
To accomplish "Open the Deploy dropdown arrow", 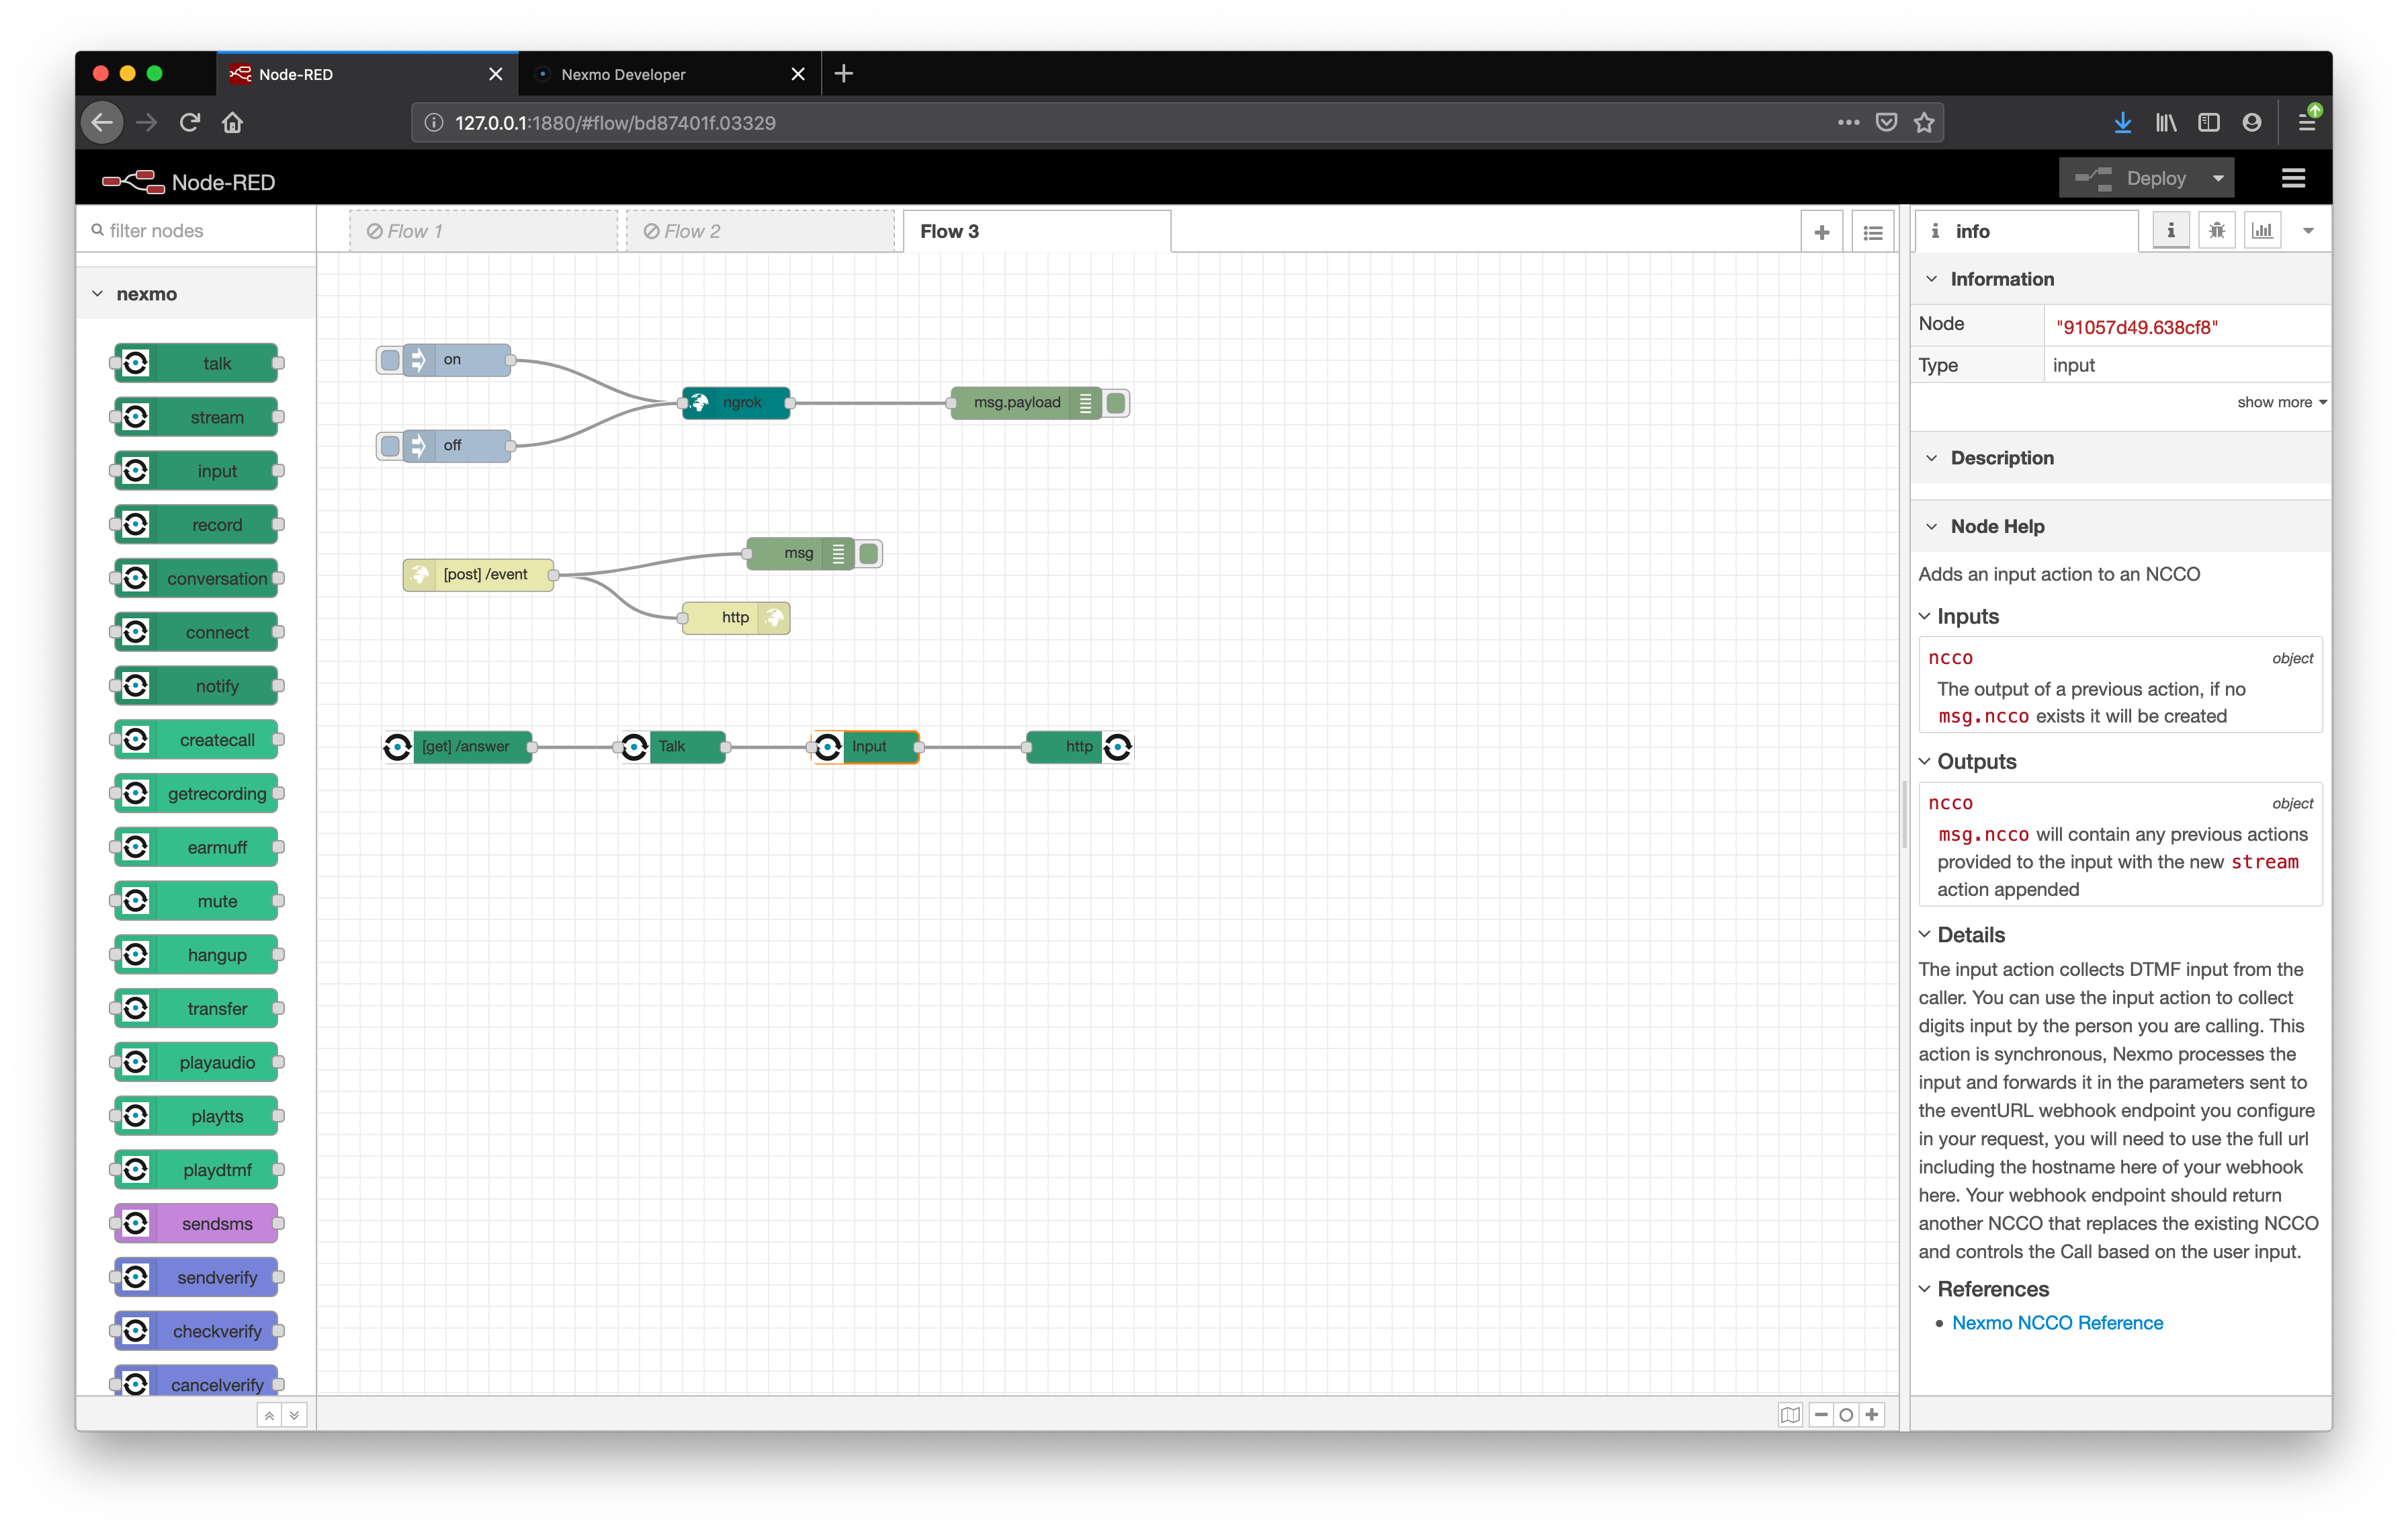I will (2217, 177).
